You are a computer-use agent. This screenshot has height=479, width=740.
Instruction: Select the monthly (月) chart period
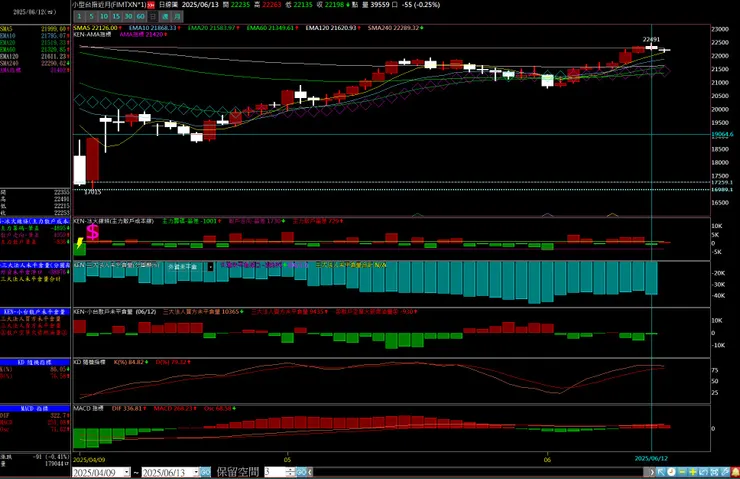(177, 17)
